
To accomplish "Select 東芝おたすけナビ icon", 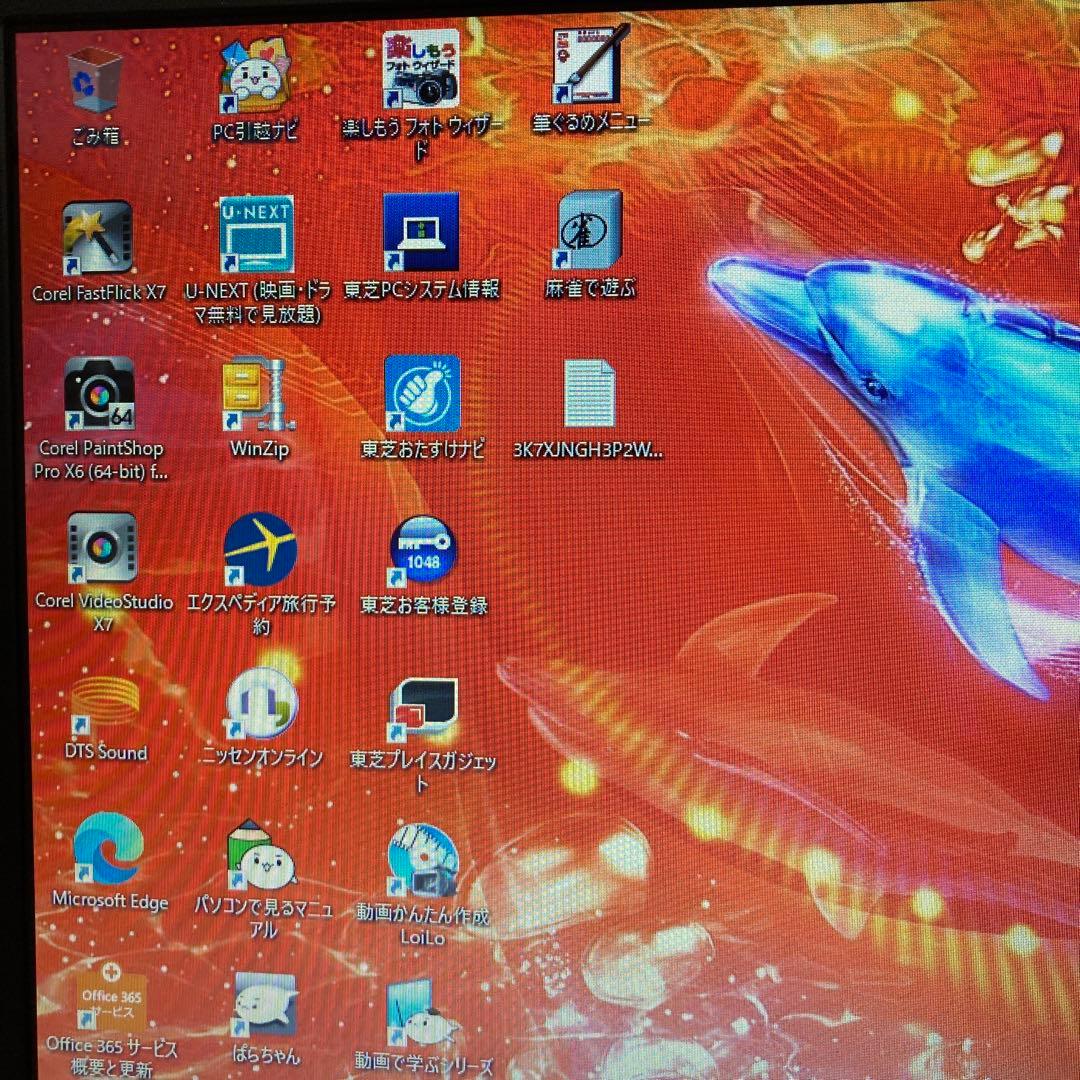I will (422, 394).
